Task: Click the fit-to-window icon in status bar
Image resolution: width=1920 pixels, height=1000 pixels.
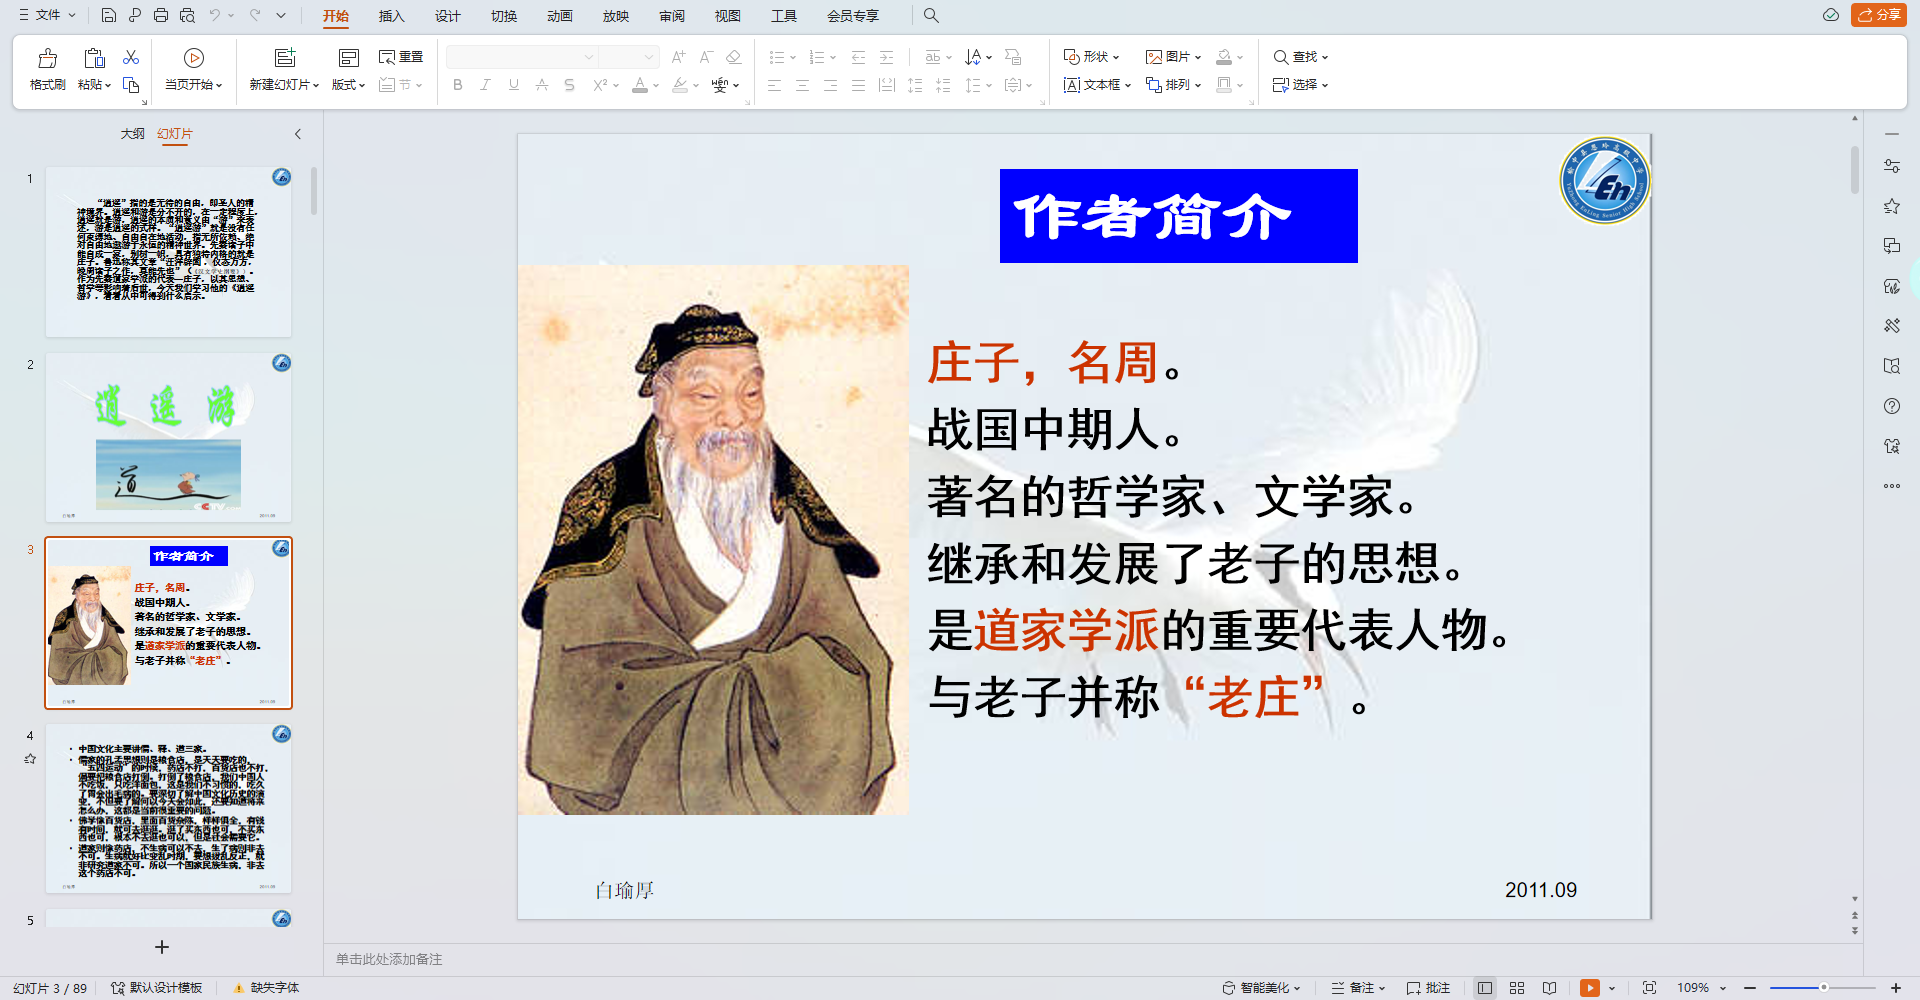Action: pos(1650,988)
